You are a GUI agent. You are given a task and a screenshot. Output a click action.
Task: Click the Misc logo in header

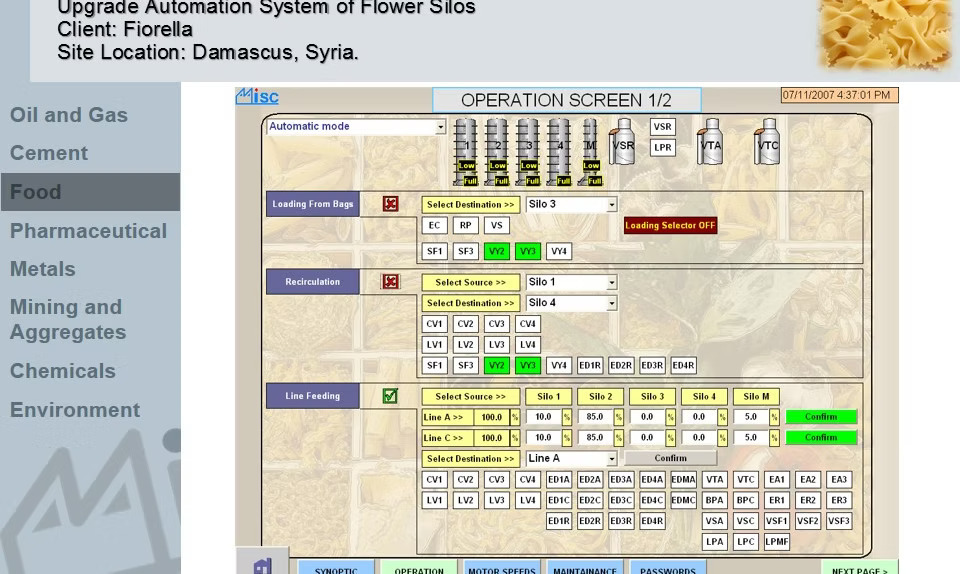point(257,96)
